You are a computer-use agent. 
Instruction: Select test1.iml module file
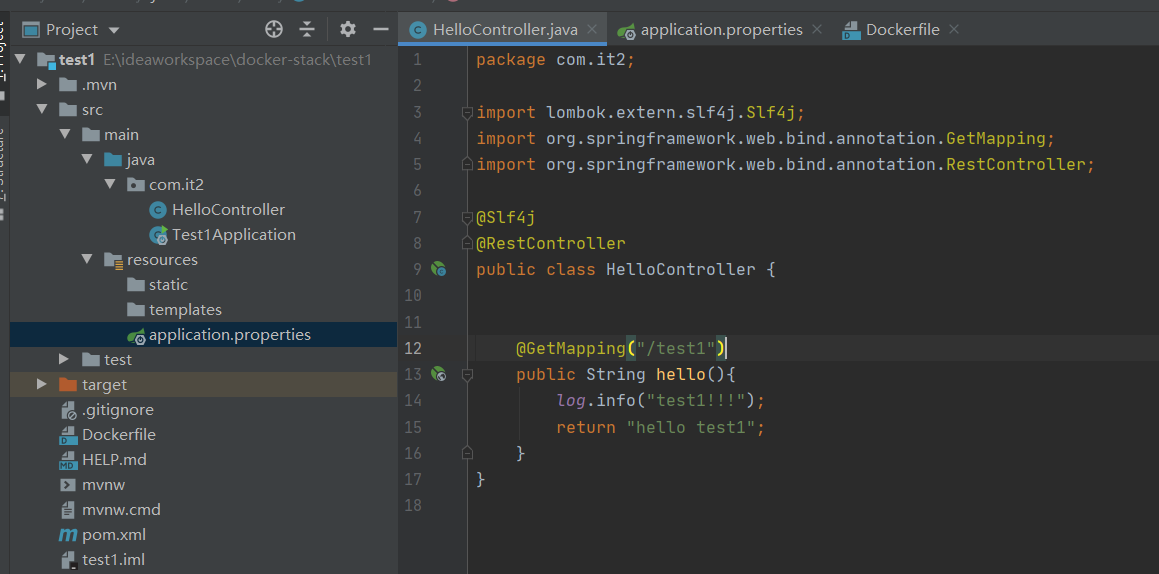(x=113, y=560)
